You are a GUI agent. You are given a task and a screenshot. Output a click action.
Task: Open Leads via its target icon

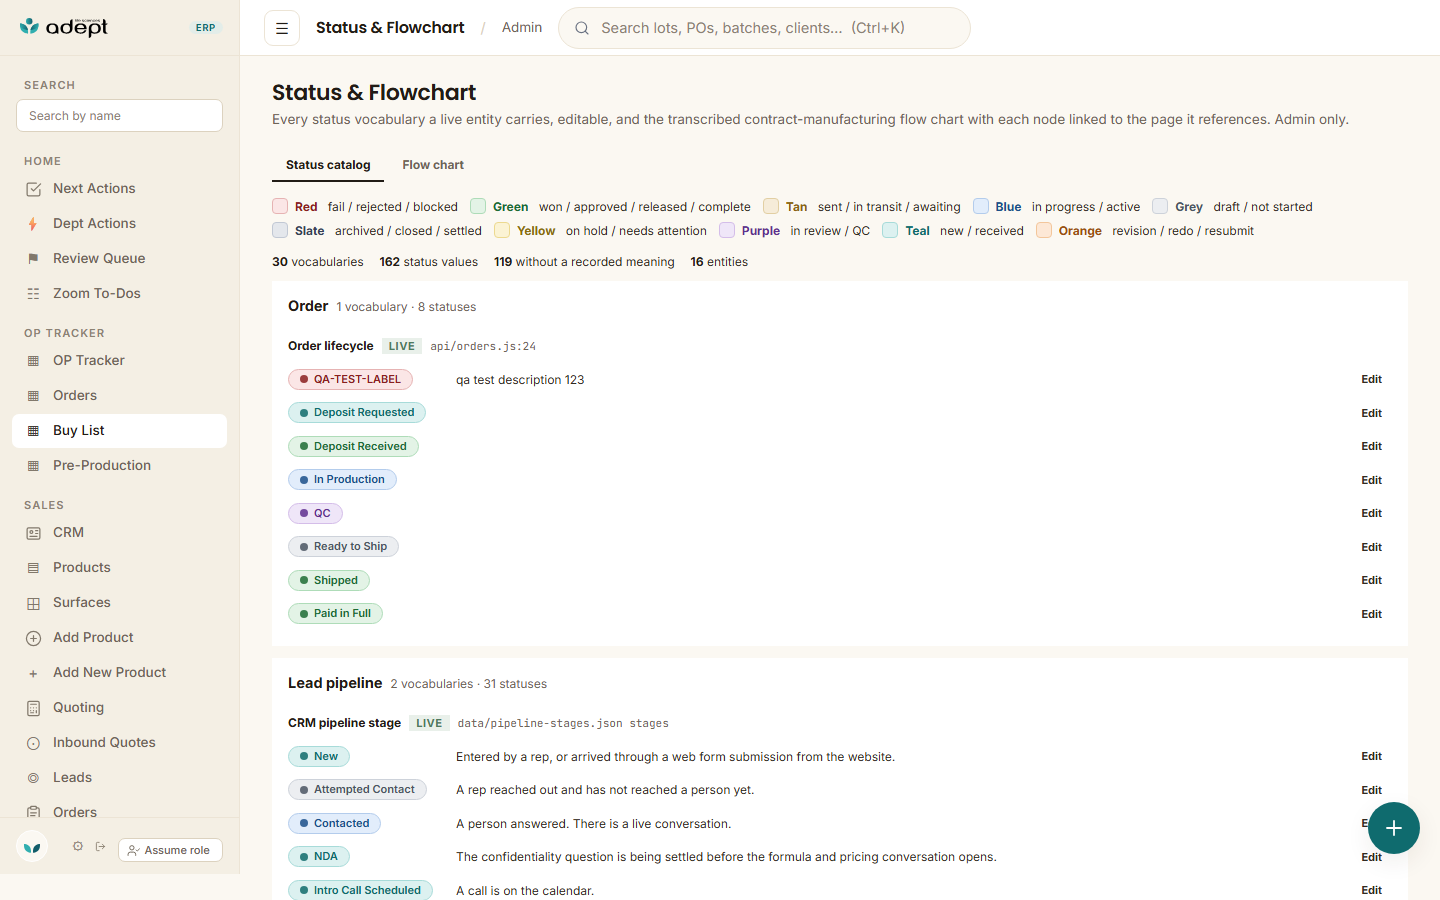[33, 778]
